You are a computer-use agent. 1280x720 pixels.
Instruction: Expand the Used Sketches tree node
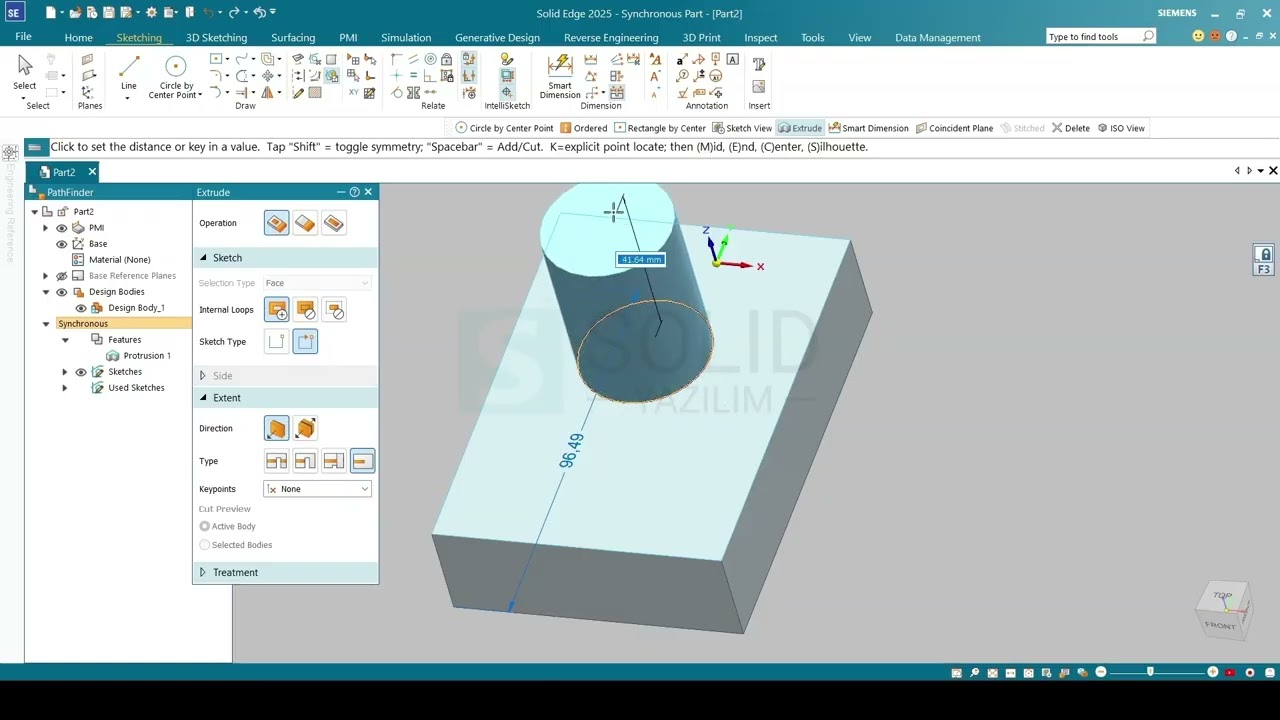(65, 388)
